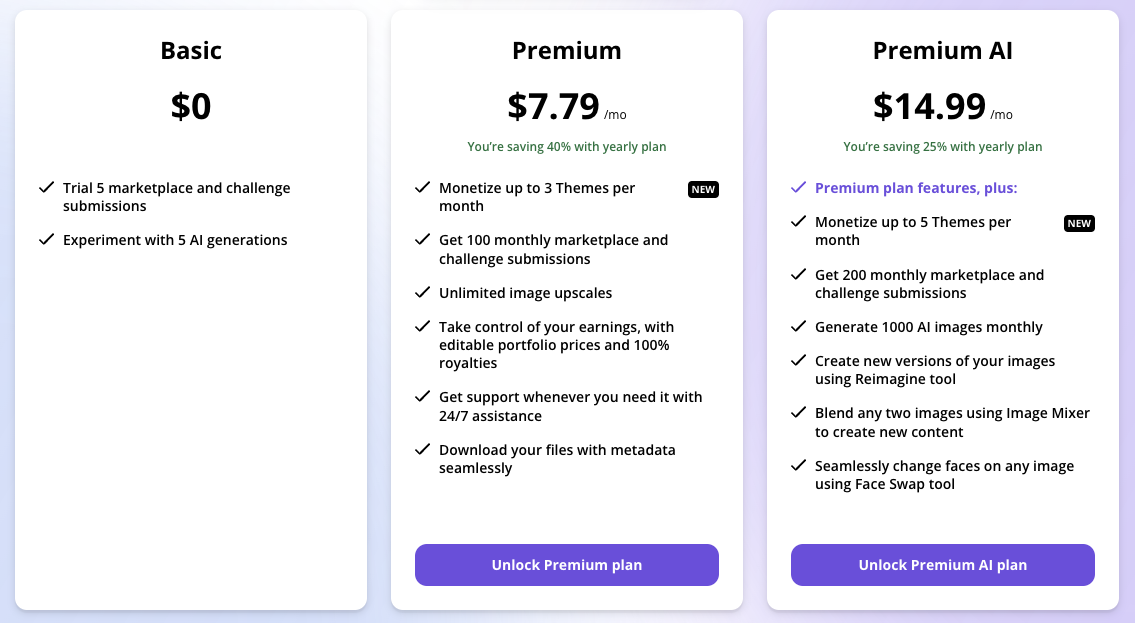Click the purple checkmark beside Premium plan features
The image size is (1135, 623).
click(798, 188)
